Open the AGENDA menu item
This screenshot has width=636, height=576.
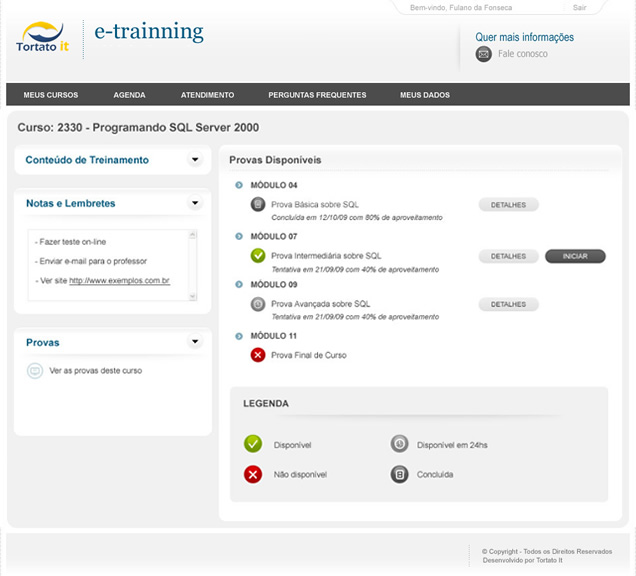pyautogui.click(x=129, y=95)
